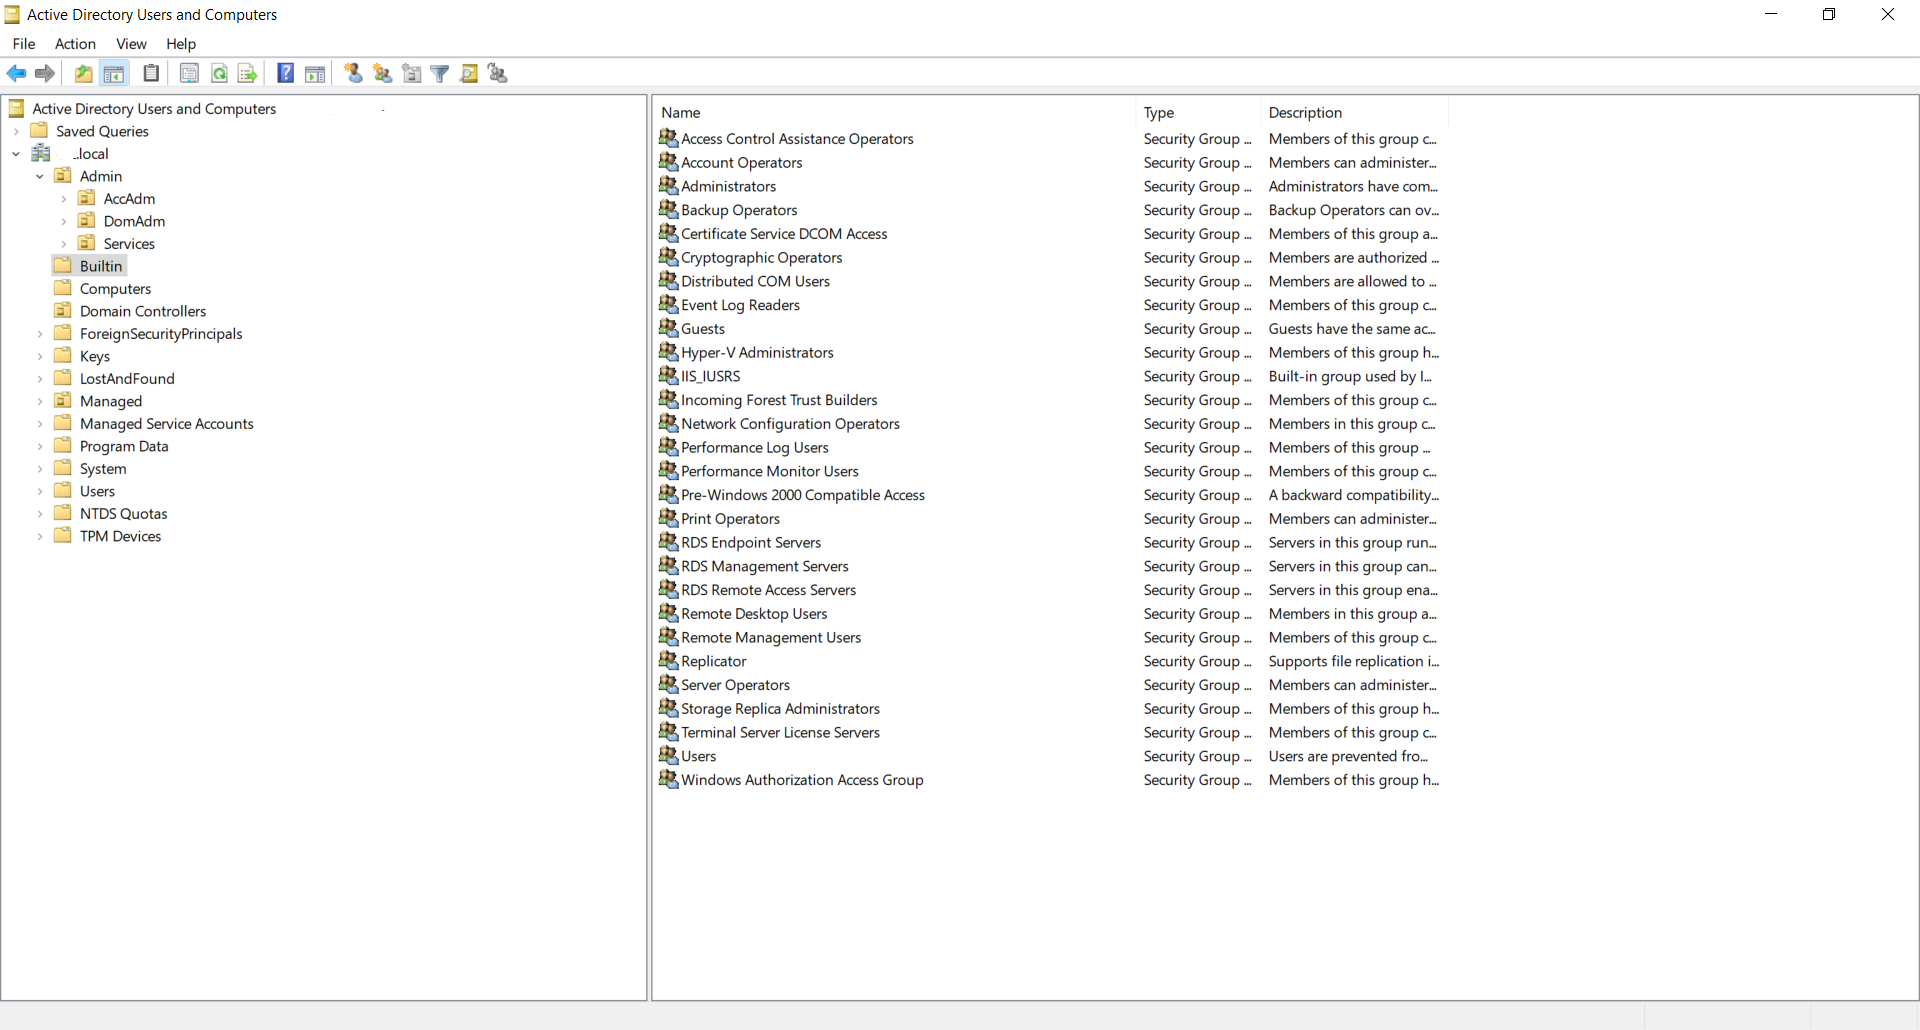Open the Help menu
Screen dimensions: 1920x1030
181,44
